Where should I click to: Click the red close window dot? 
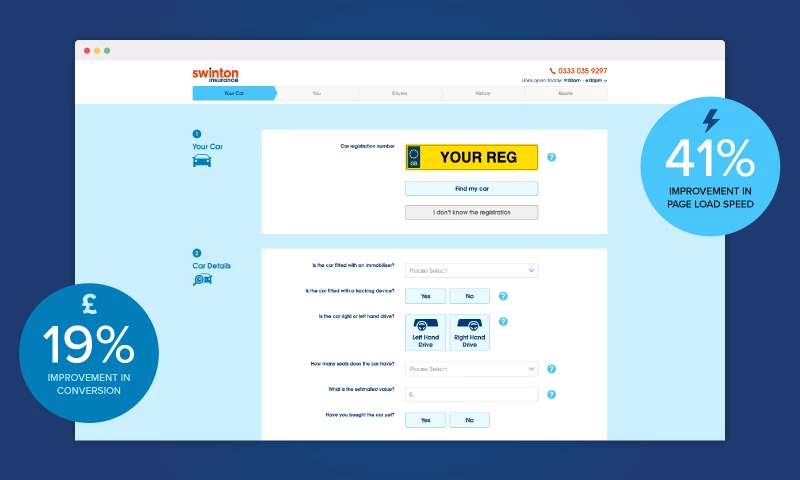(x=87, y=50)
